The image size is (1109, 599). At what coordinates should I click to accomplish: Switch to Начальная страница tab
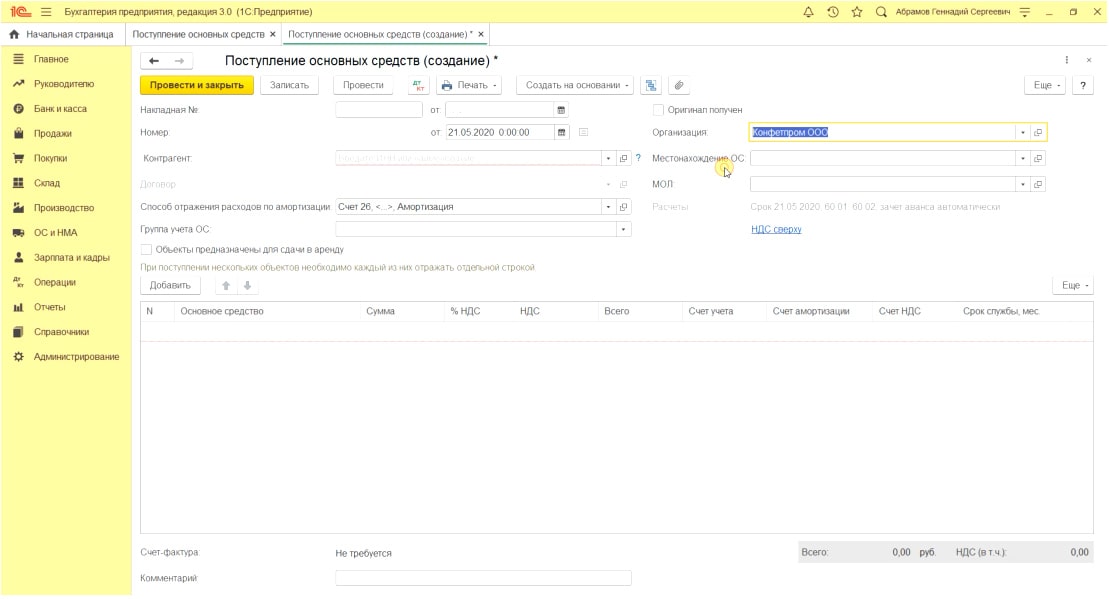click(62, 35)
